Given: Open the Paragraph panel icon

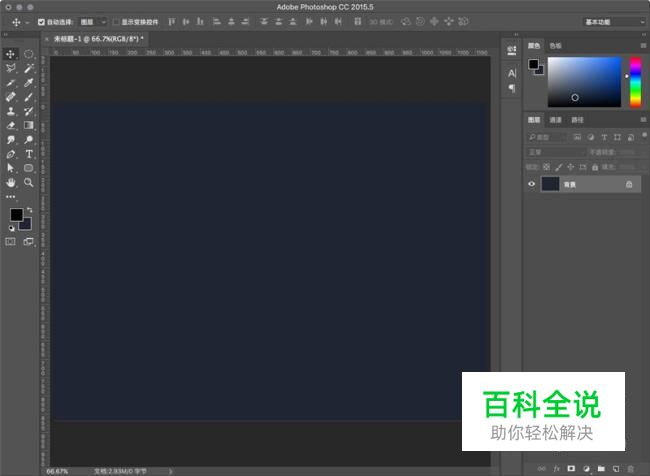Looking at the screenshot, I should tap(512, 88).
